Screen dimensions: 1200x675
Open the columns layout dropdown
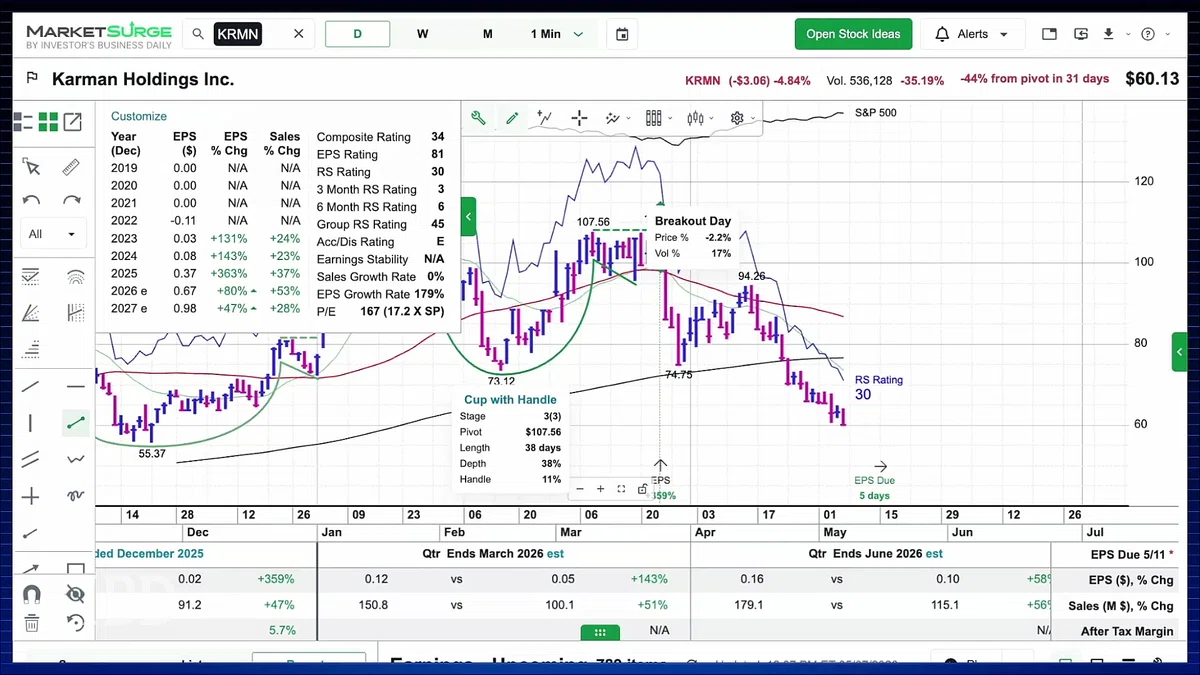(x=658, y=118)
